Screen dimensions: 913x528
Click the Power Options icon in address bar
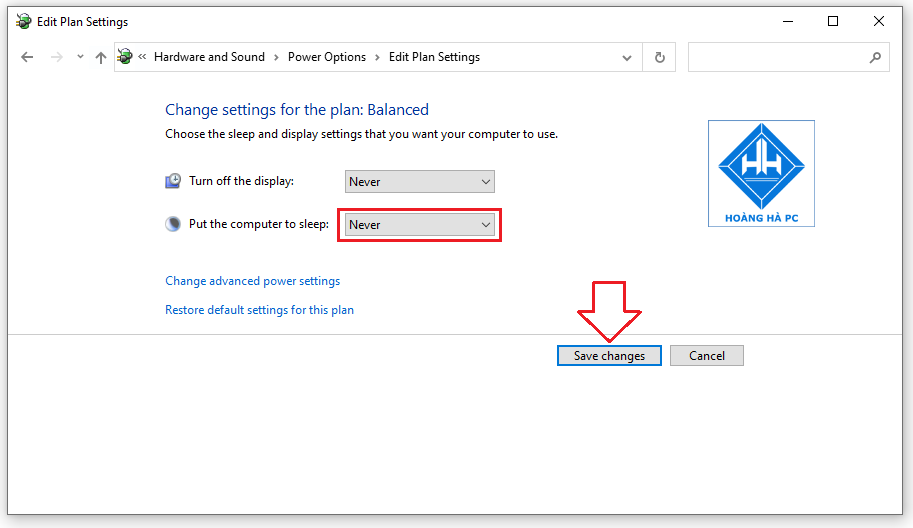125,56
